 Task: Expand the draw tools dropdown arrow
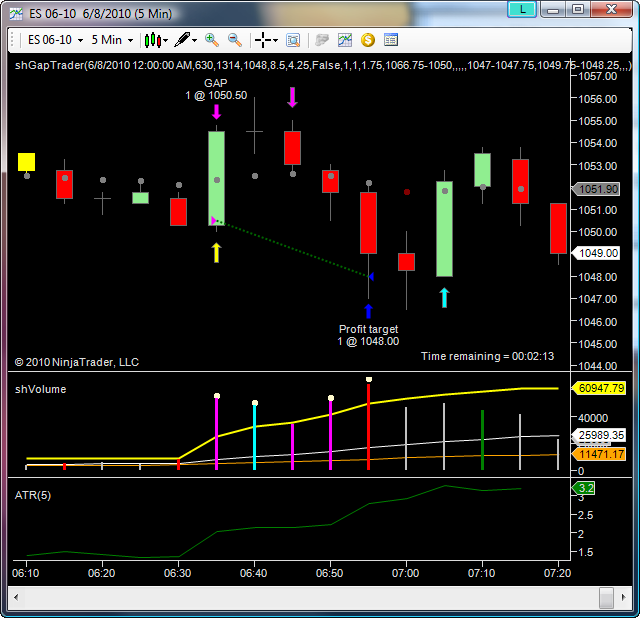click(195, 40)
